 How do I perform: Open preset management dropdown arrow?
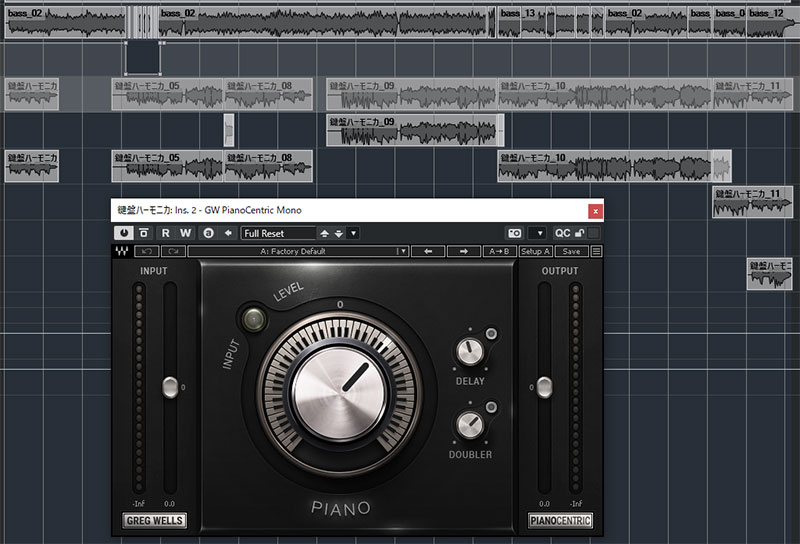(x=353, y=233)
